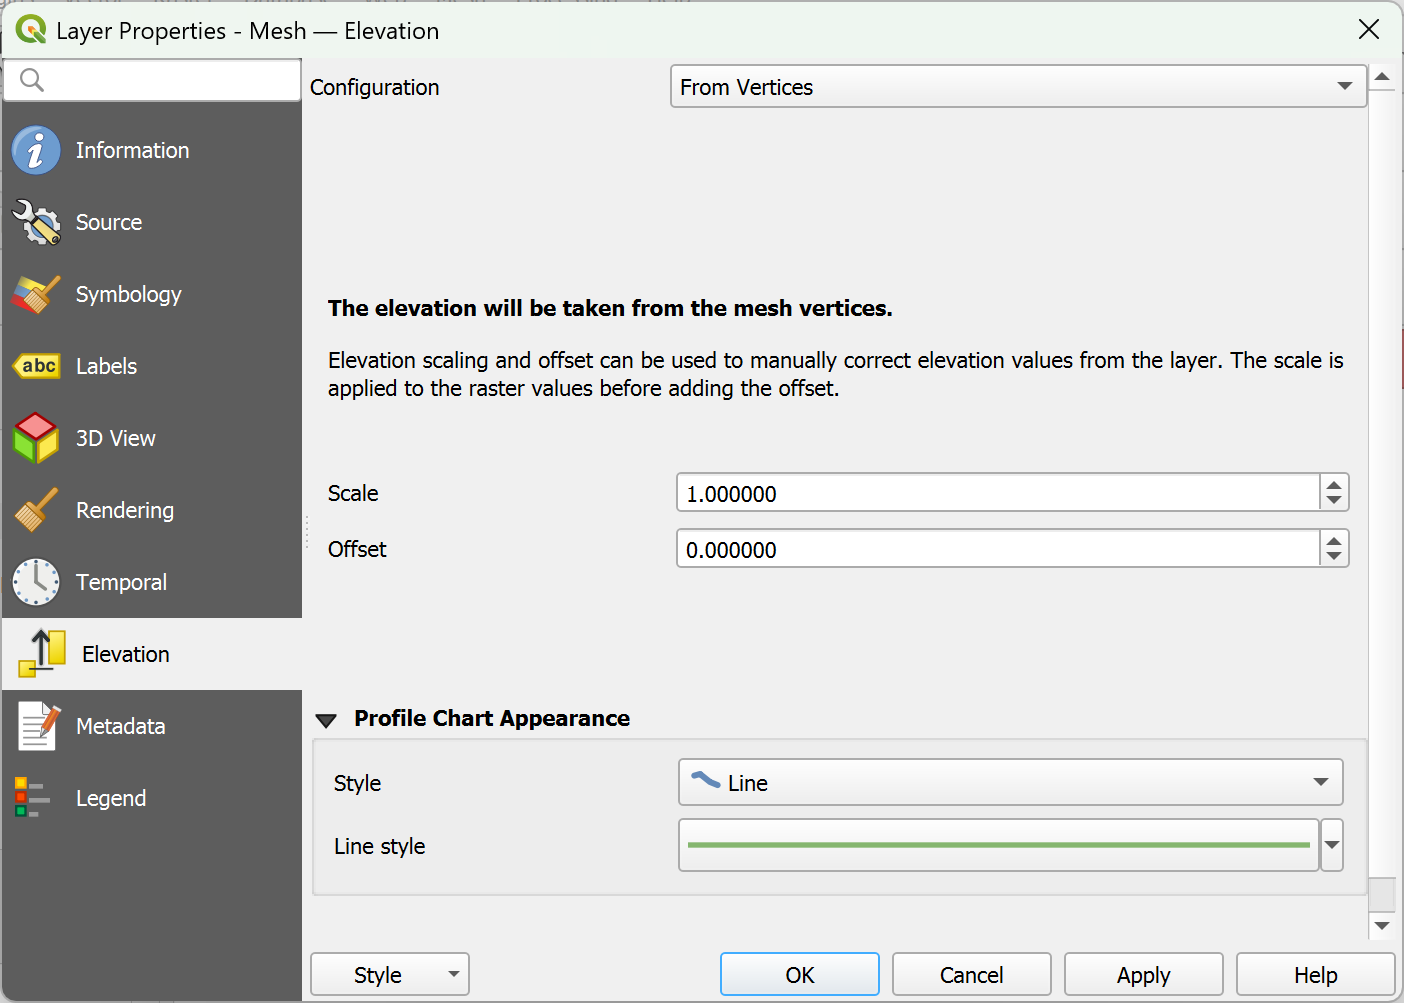The height and width of the screenshot is (1003, 1404).
Task: Open the profile Style Line dropdown
Action: (1010, 782)
